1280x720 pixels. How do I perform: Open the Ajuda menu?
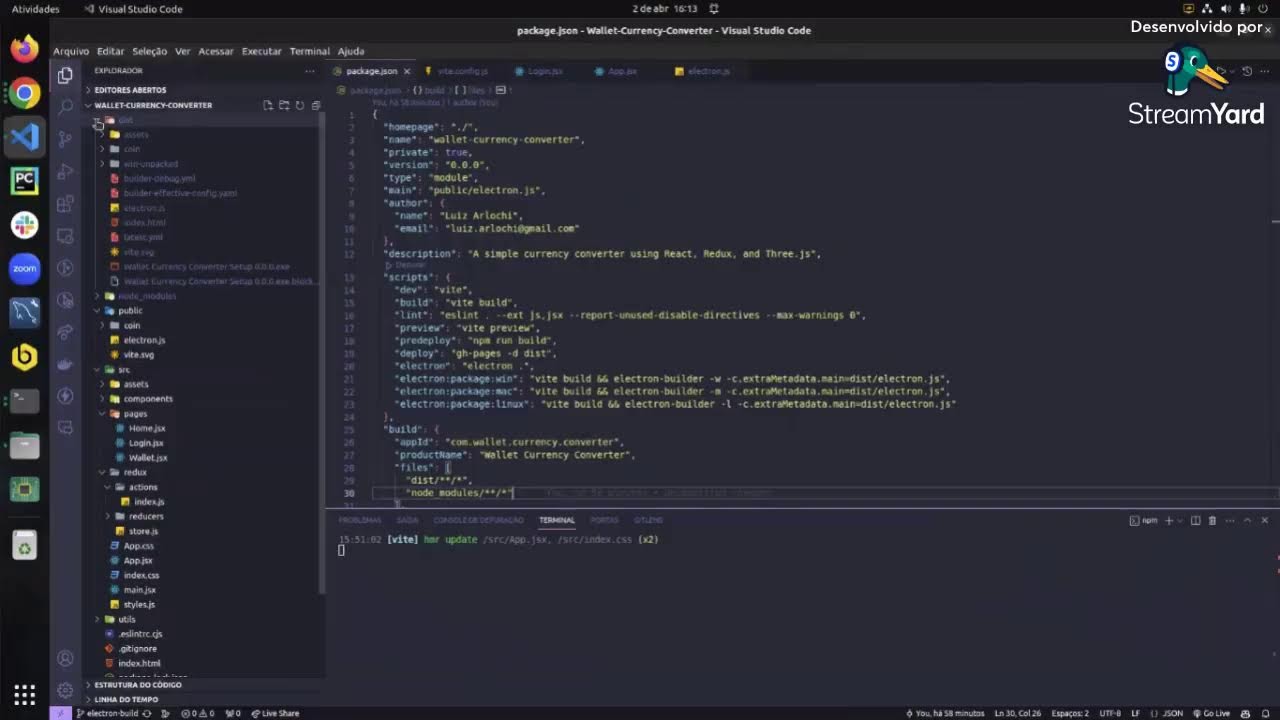pyautogui.click(x=351, y=51)
